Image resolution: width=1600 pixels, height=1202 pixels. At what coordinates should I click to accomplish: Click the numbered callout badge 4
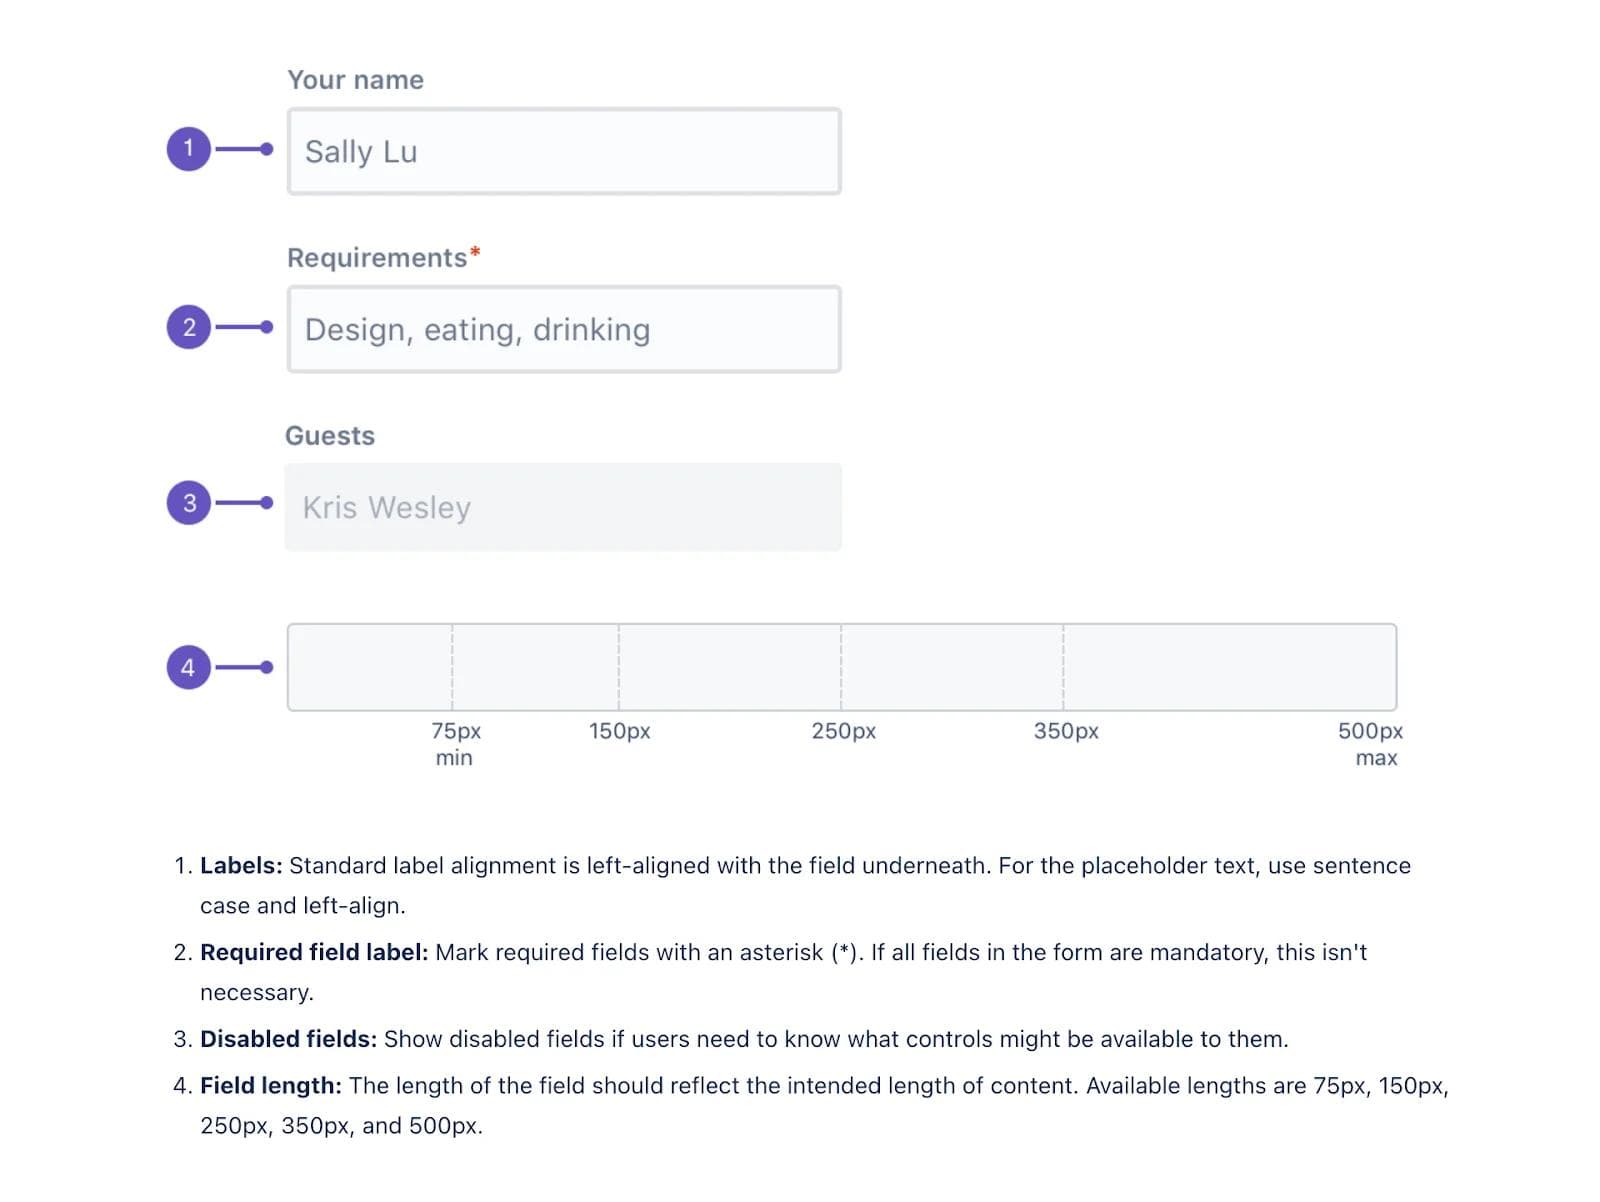188,667
